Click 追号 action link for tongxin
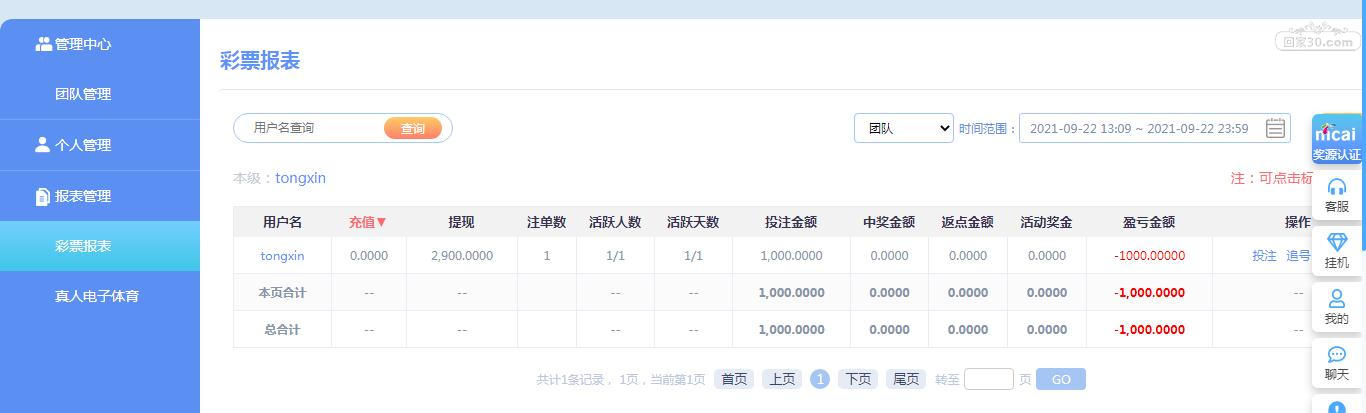Screen dimensions: 1366x413 pyautogui.click(x=1298, y=255)
